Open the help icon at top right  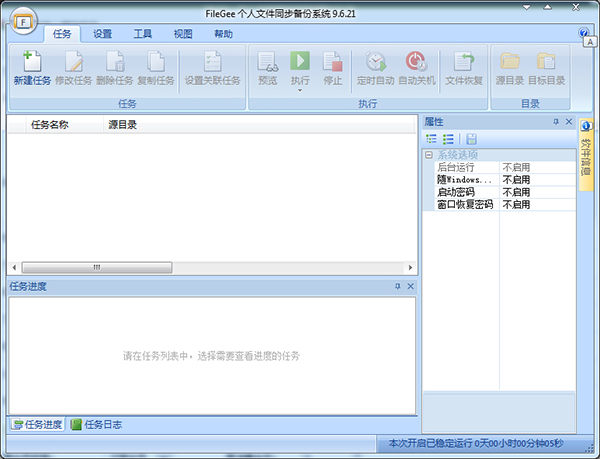click(x=584, y=33)
